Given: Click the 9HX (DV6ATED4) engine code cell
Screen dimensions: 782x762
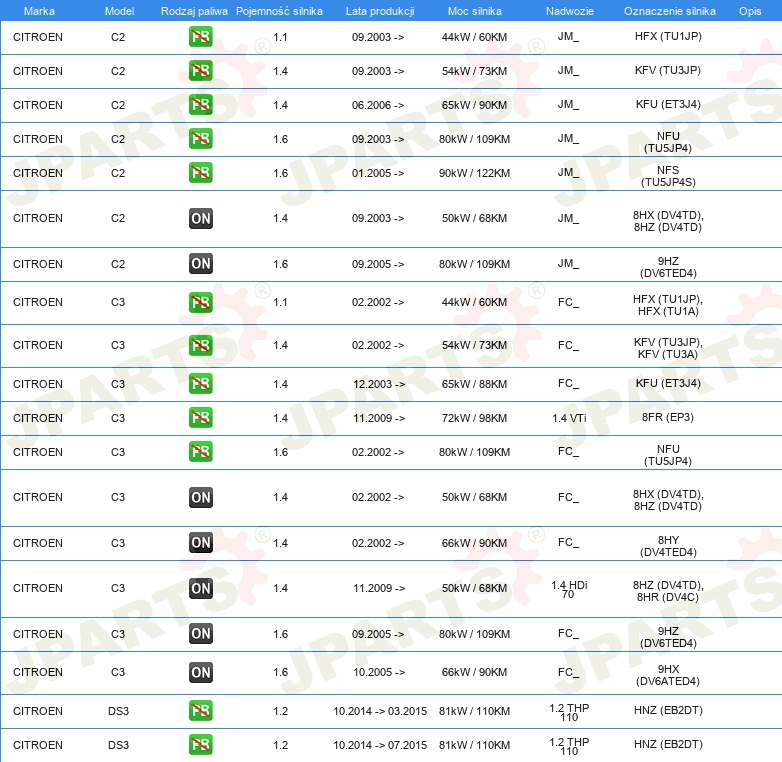Looking at the screenshot, I should coord(668,675).
